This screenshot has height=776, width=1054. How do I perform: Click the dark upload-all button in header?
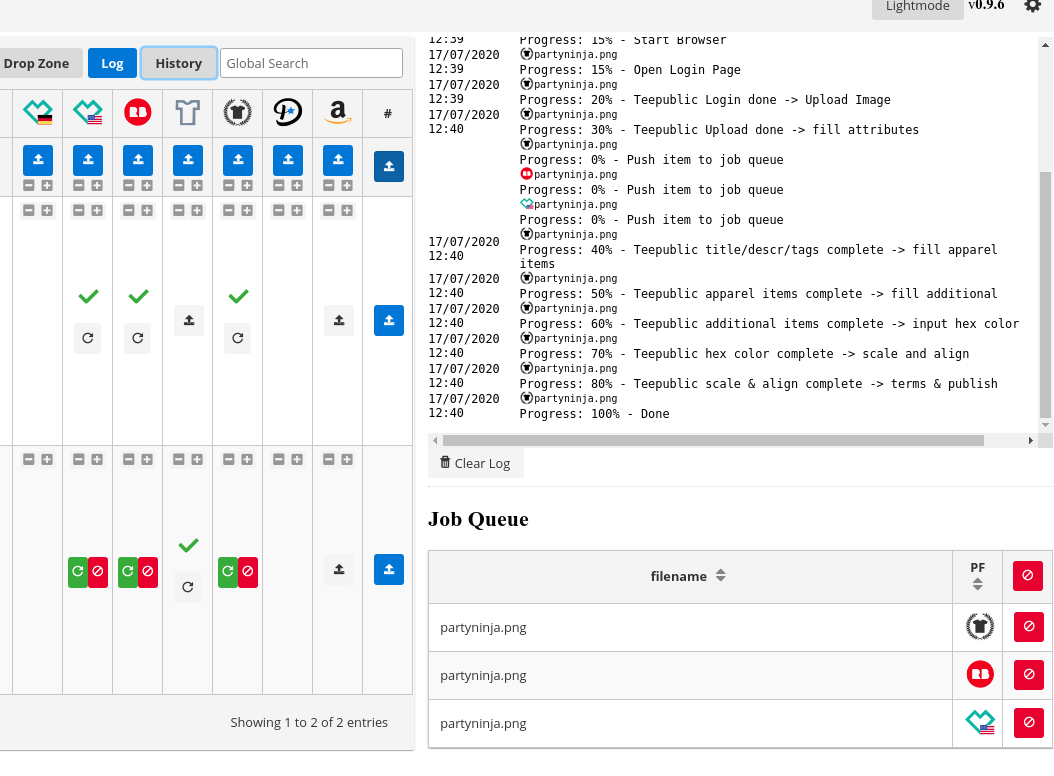pos(388,166)
